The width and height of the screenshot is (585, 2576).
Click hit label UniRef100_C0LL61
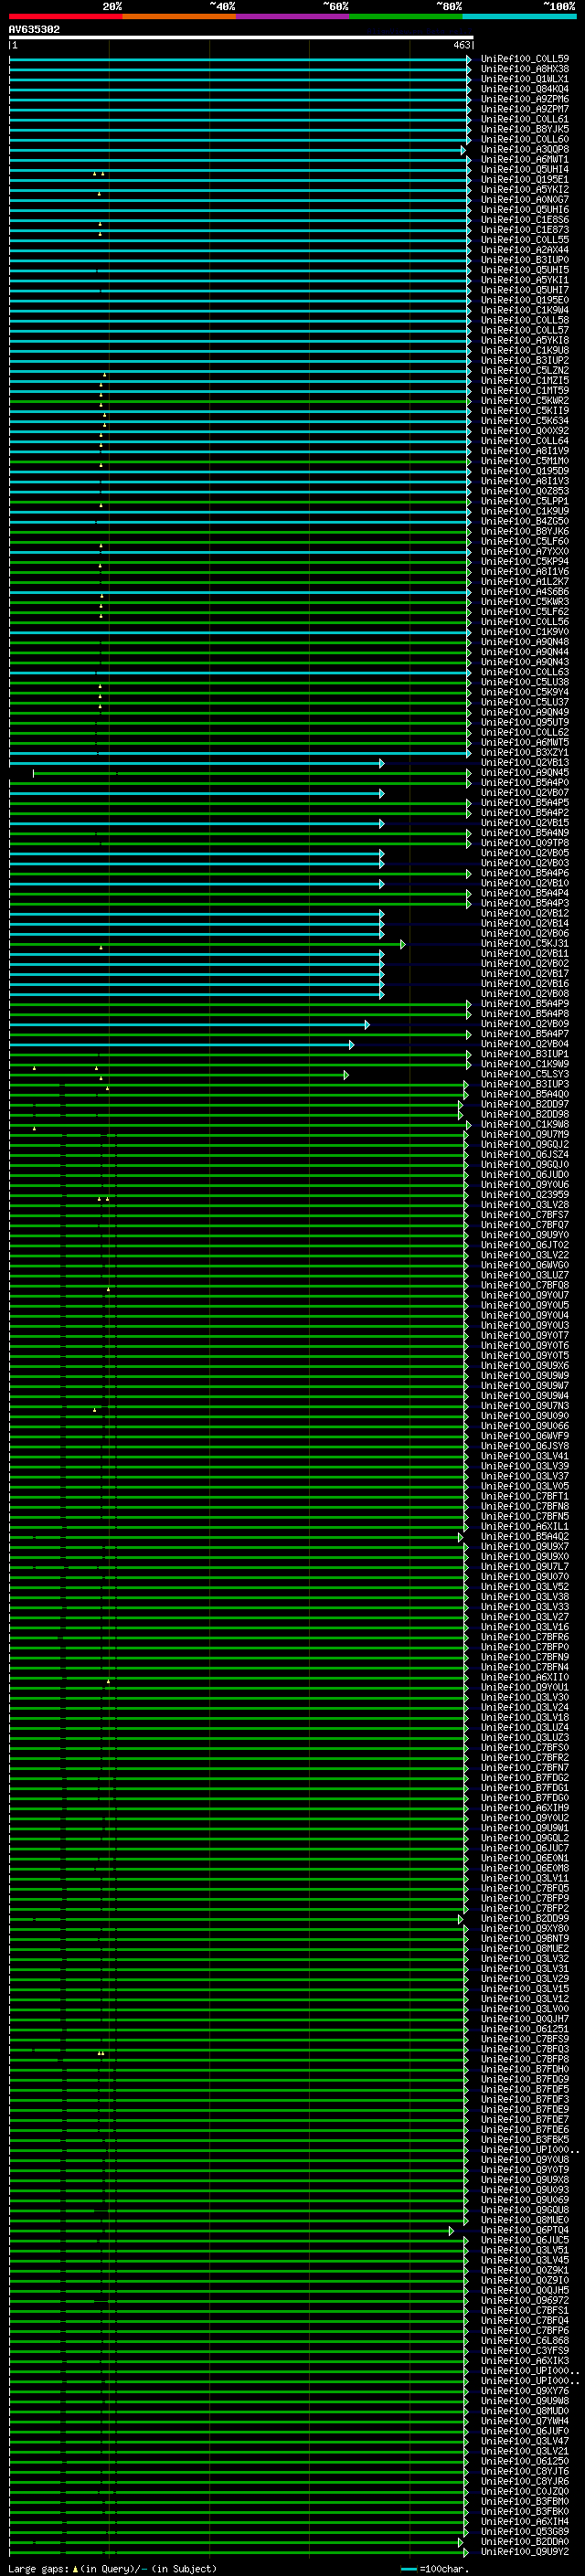click(524, 119)
